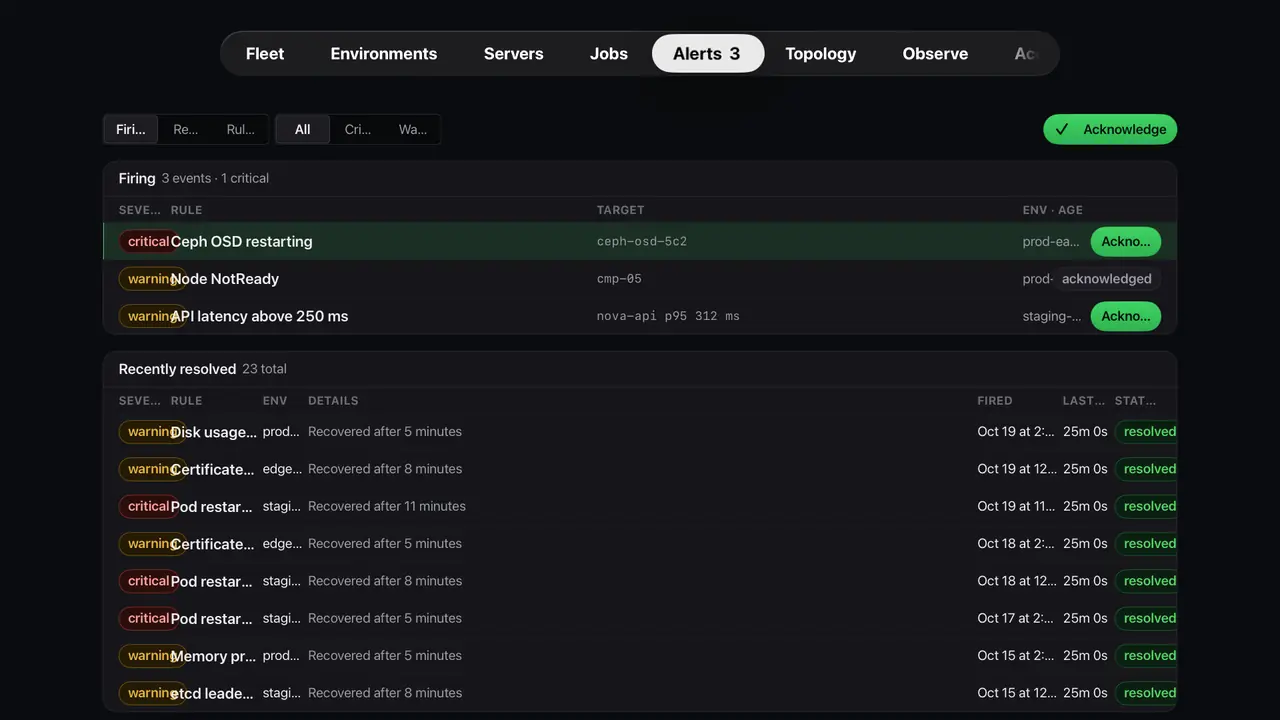Click the FIRED column header
The height and width of the screenshot is (720, 1280).
click(x=995, y=401)
